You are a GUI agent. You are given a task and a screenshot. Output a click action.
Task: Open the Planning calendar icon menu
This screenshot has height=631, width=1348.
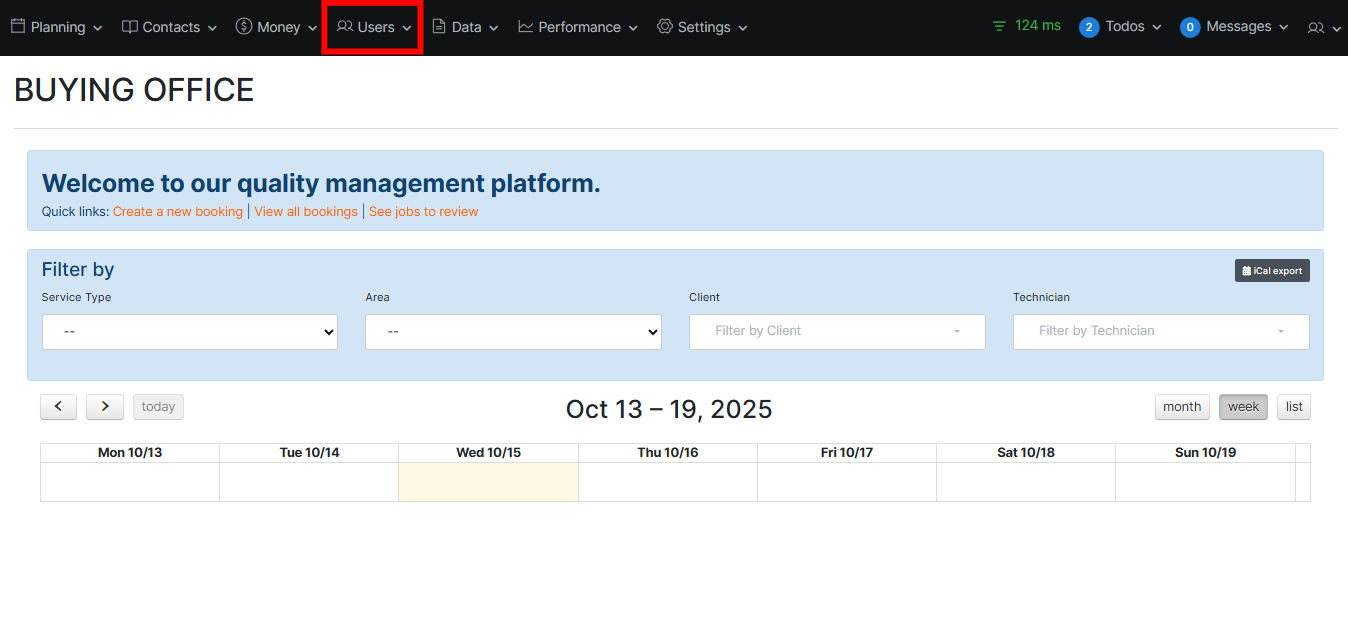click(18, 27)
